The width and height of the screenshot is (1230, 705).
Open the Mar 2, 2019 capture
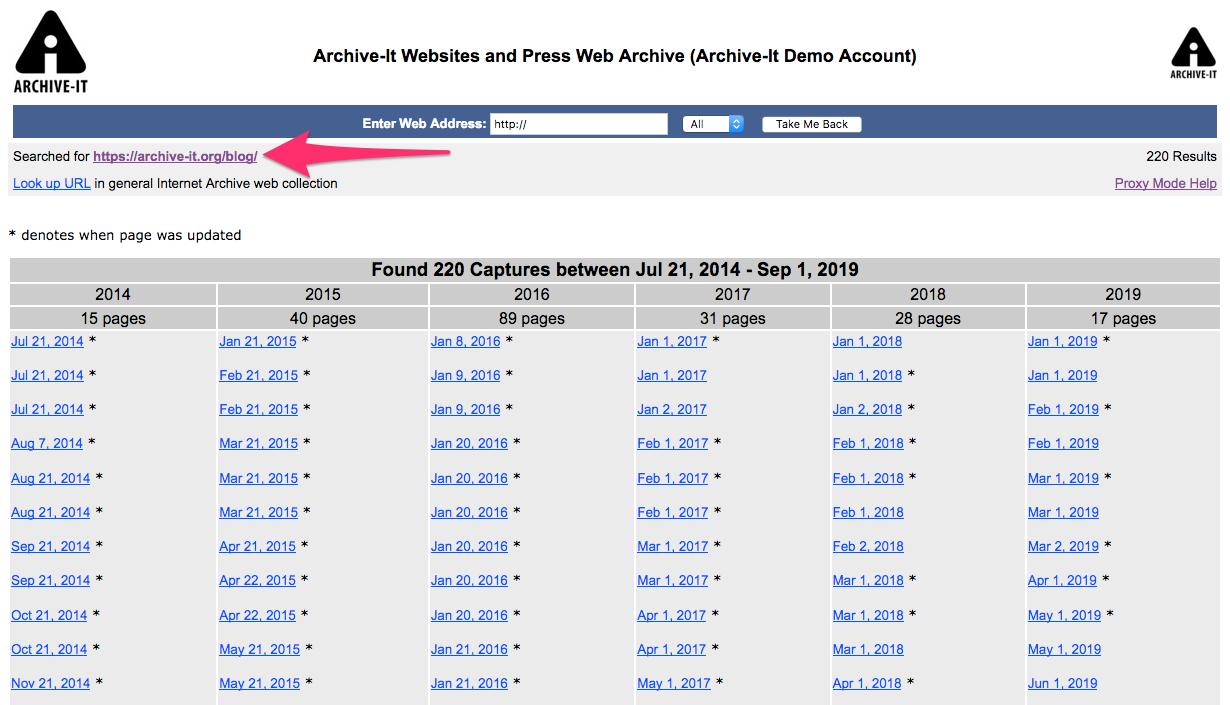1063,546
